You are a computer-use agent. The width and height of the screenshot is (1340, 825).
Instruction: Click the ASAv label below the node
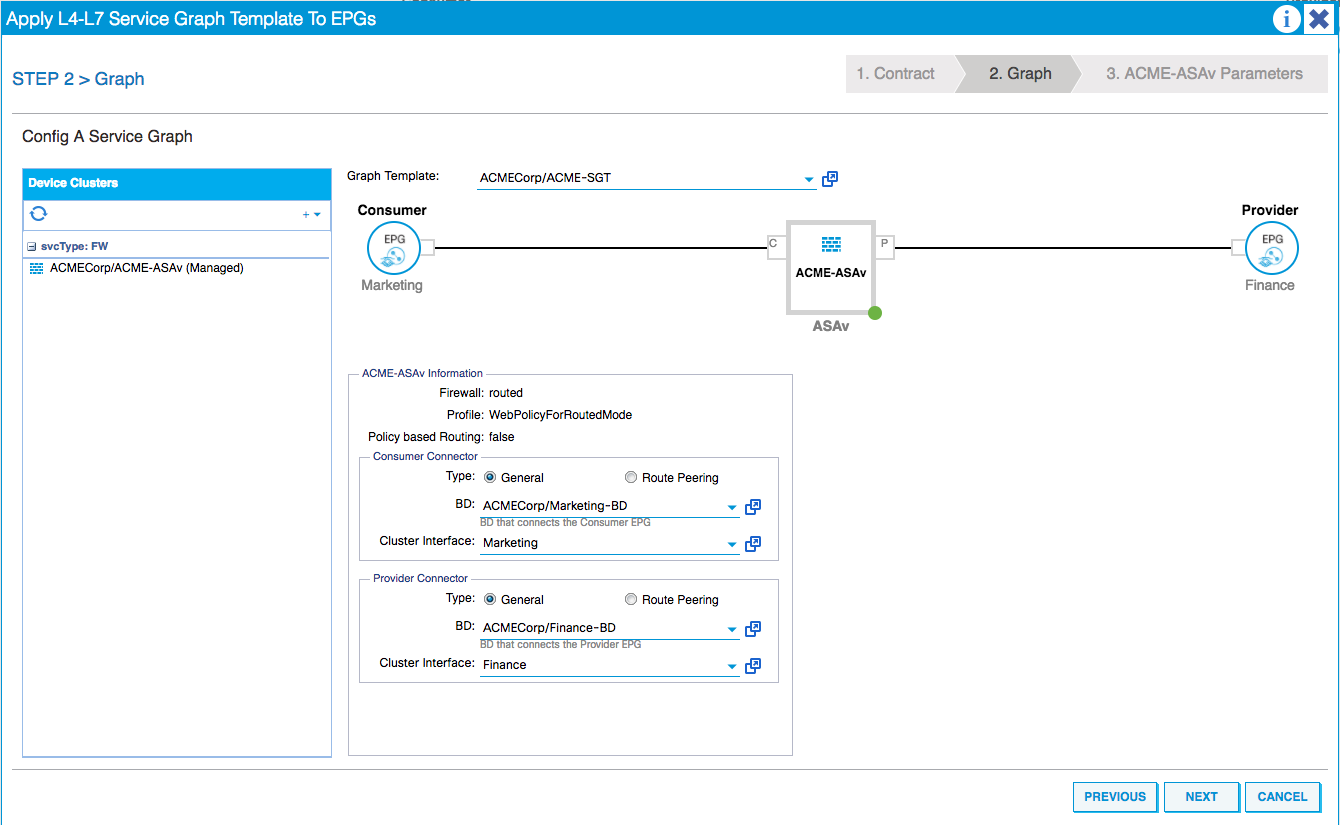(831, 326)
